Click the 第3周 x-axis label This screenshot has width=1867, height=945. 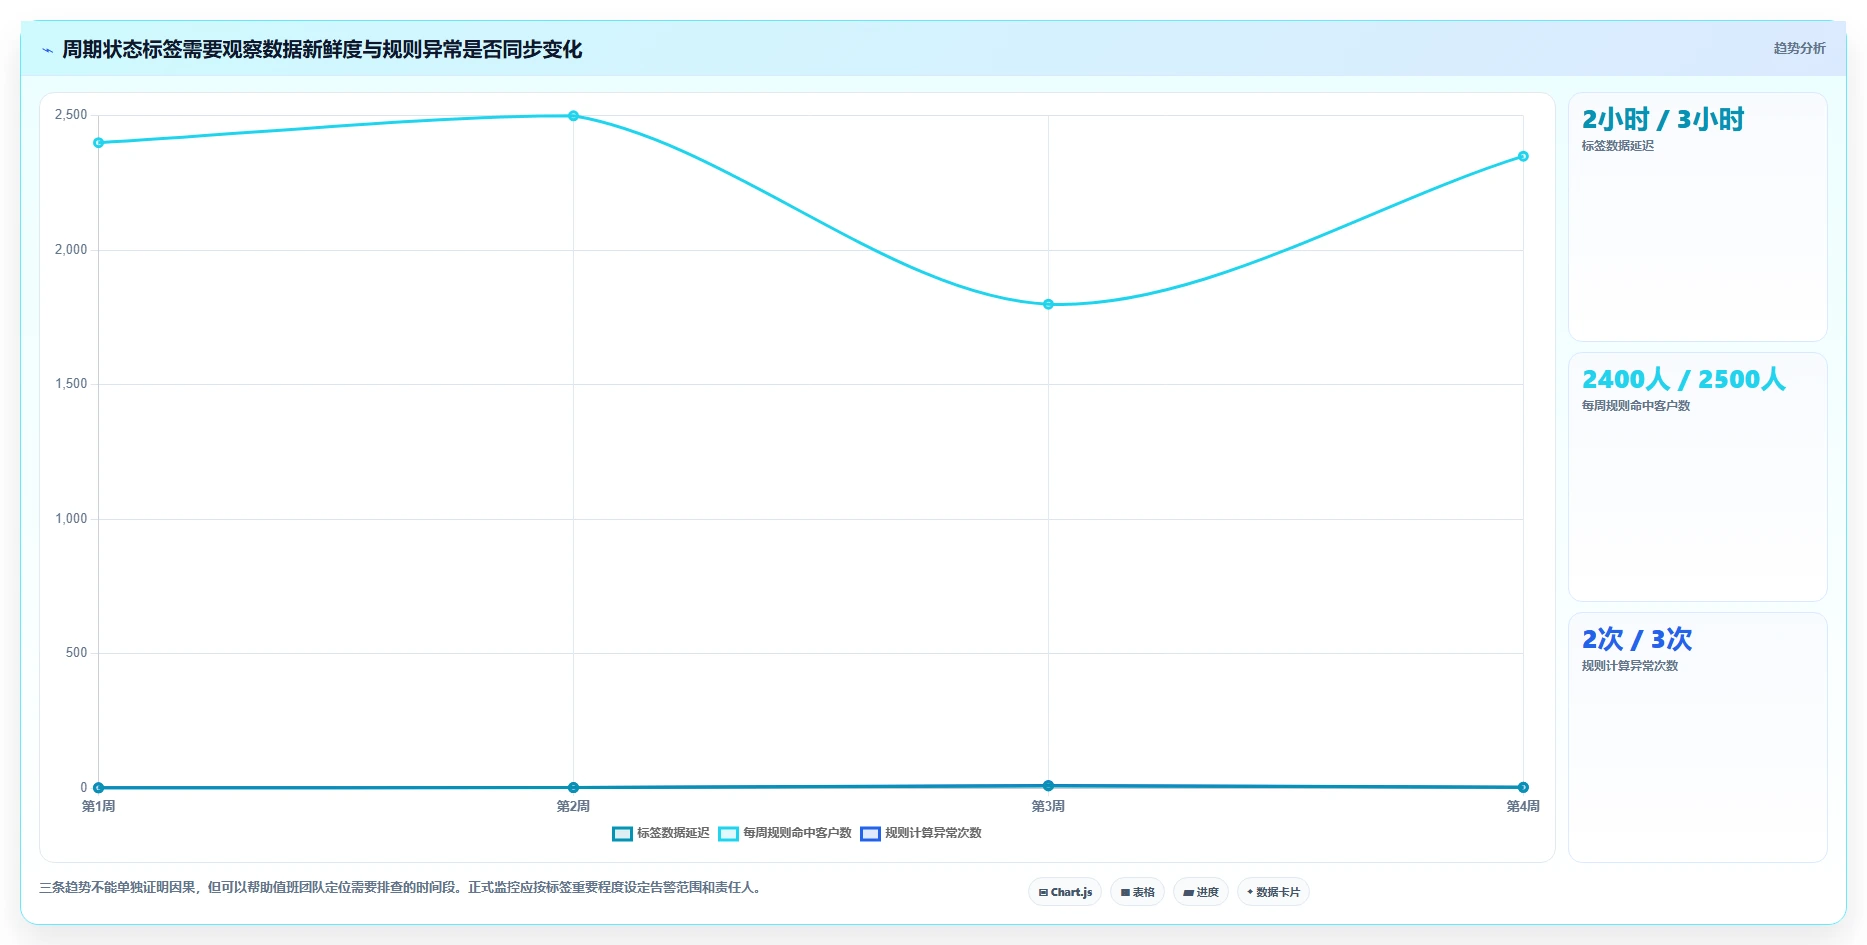(x=1048, y=806)
